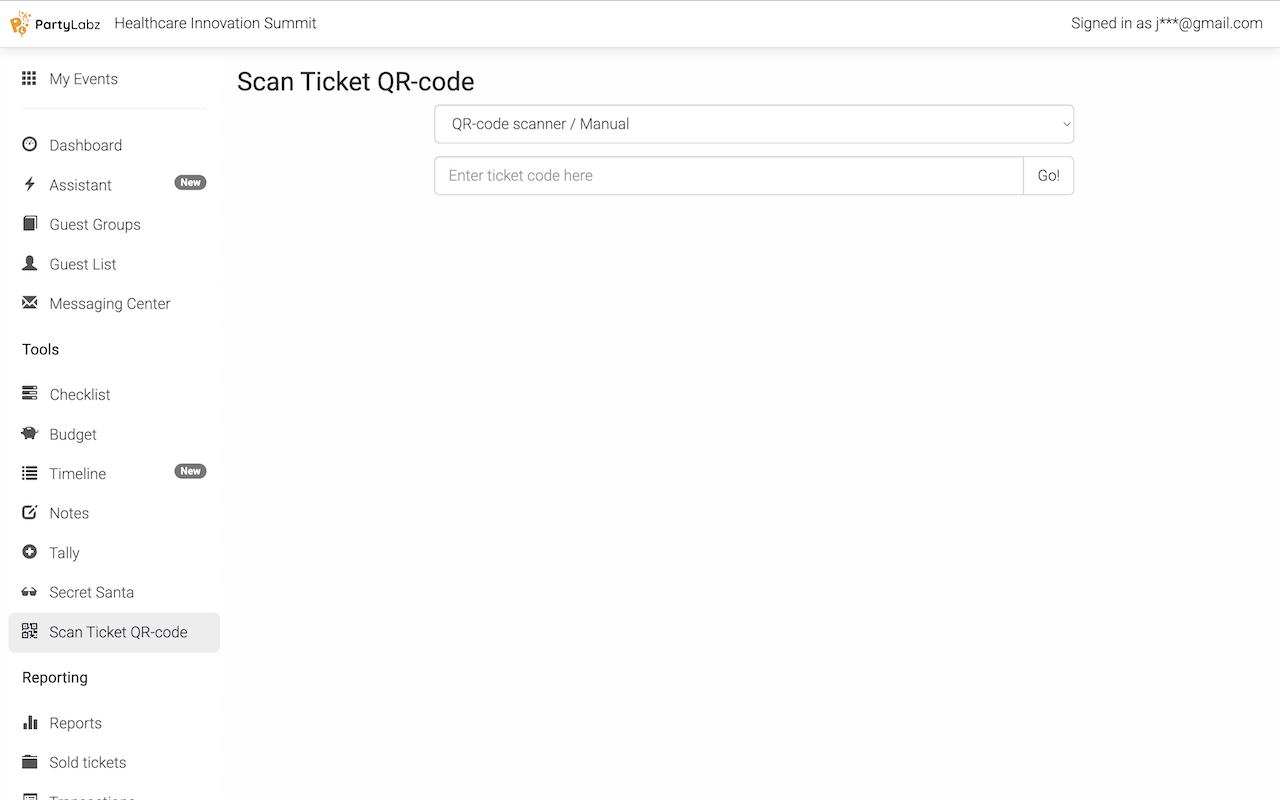Open Reports in the Reporting section
Viewport: 1280px width, 800px height.
click(76, 723)
